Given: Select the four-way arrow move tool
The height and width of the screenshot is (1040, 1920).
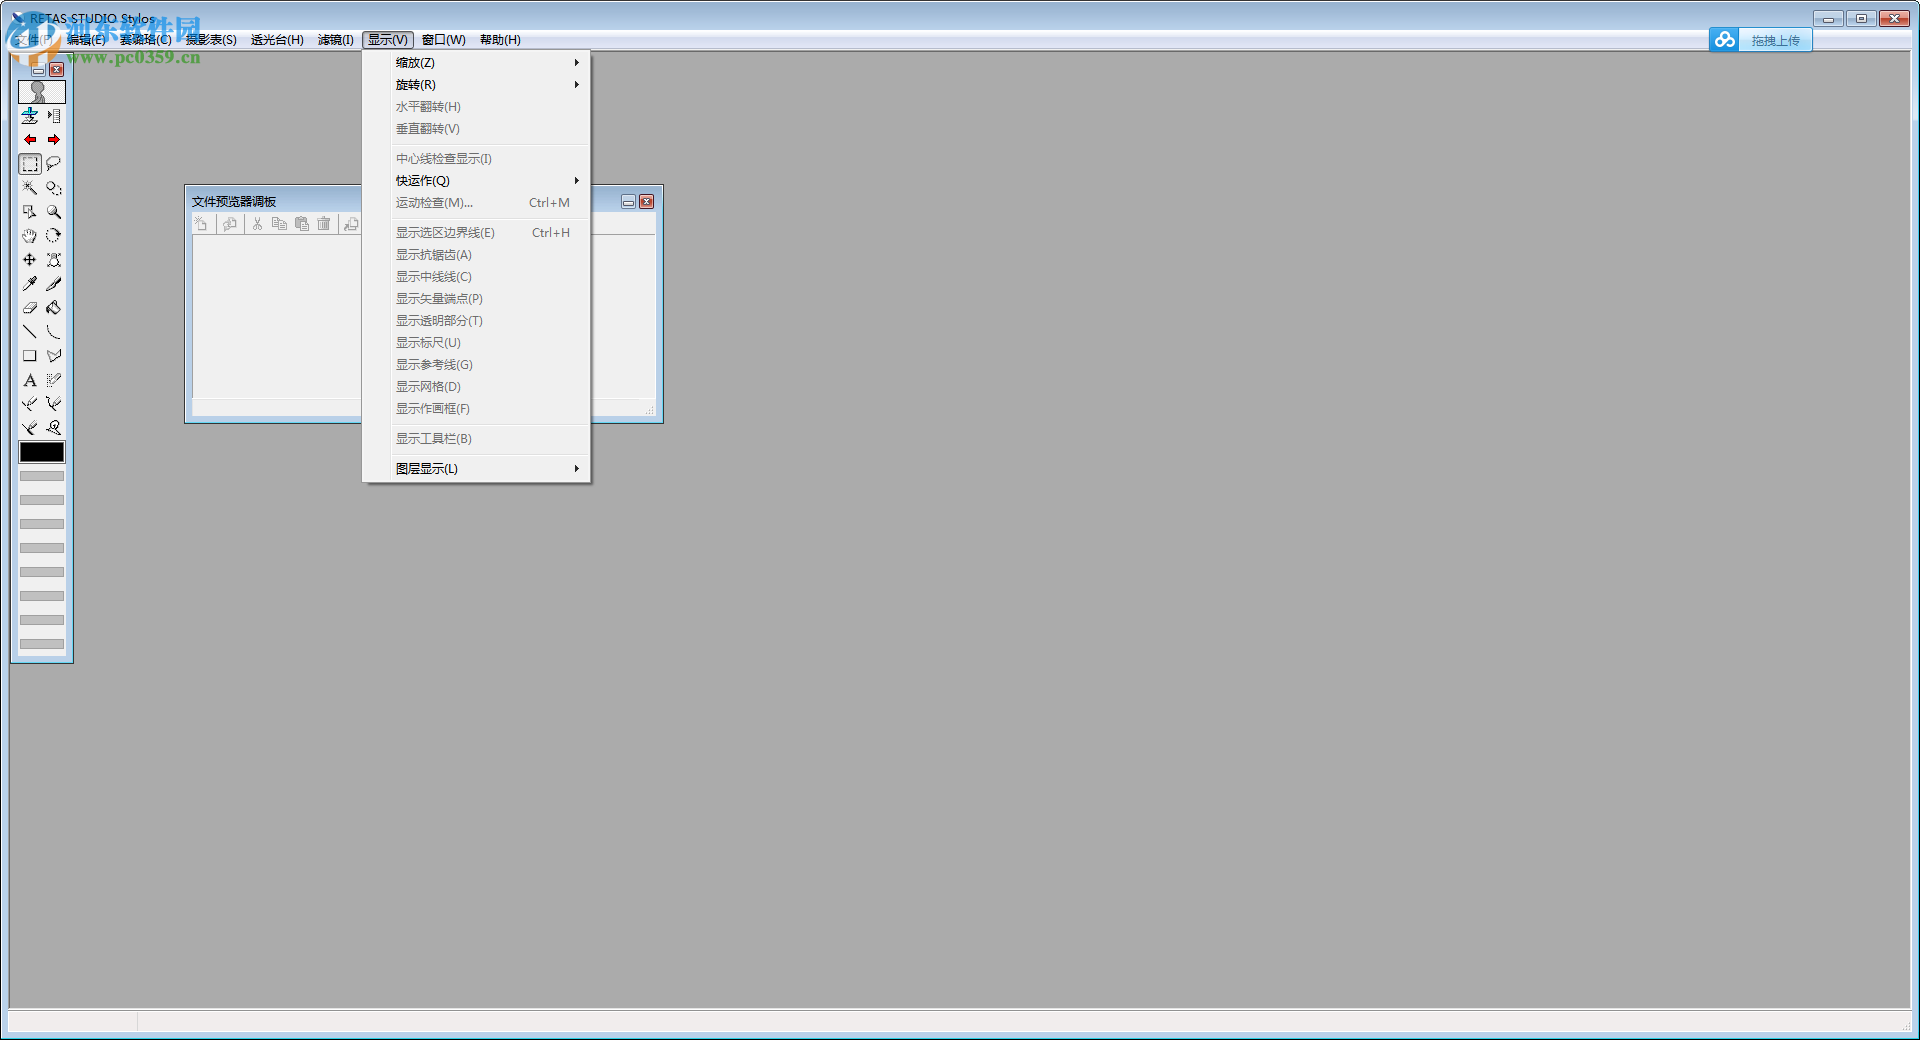Looking at the screenshot, I should pyautogui.click(x=30, y=260).
